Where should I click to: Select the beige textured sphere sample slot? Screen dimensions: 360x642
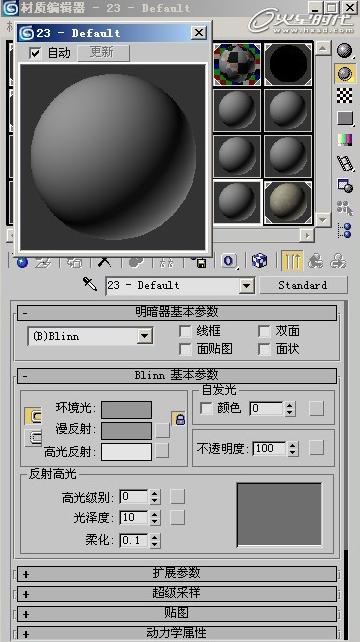(288, 202)
